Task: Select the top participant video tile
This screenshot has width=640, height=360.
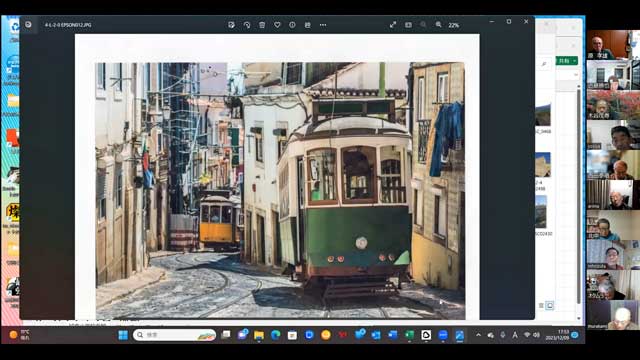Action: [x=613, y=44]
